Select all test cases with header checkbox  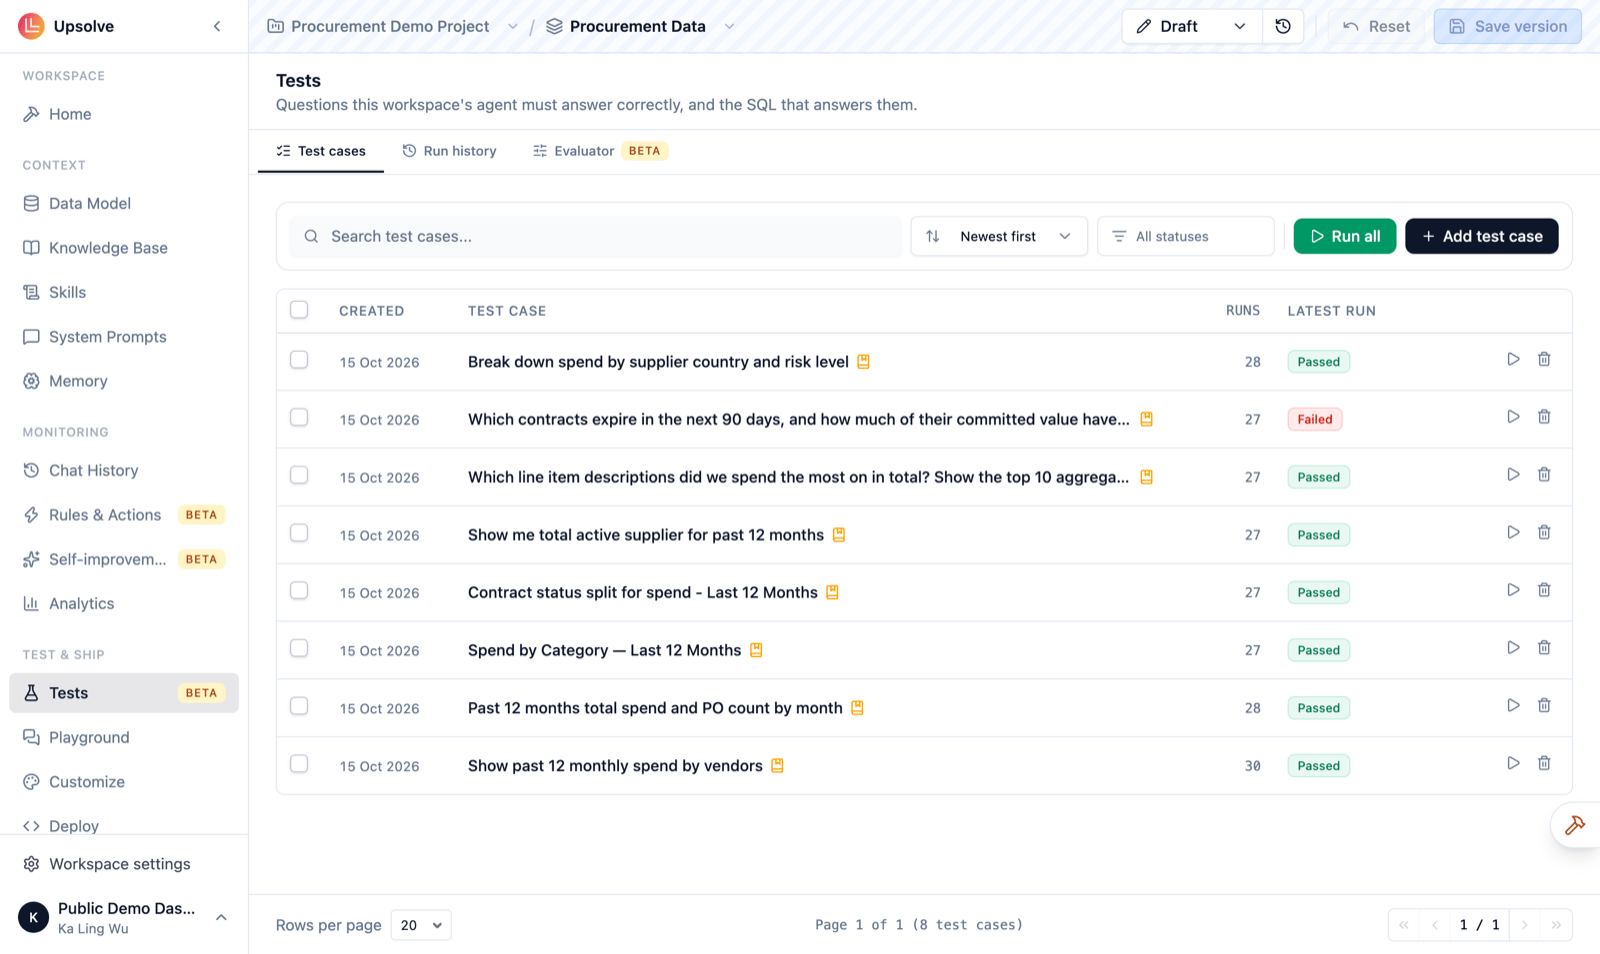point(299,310)
